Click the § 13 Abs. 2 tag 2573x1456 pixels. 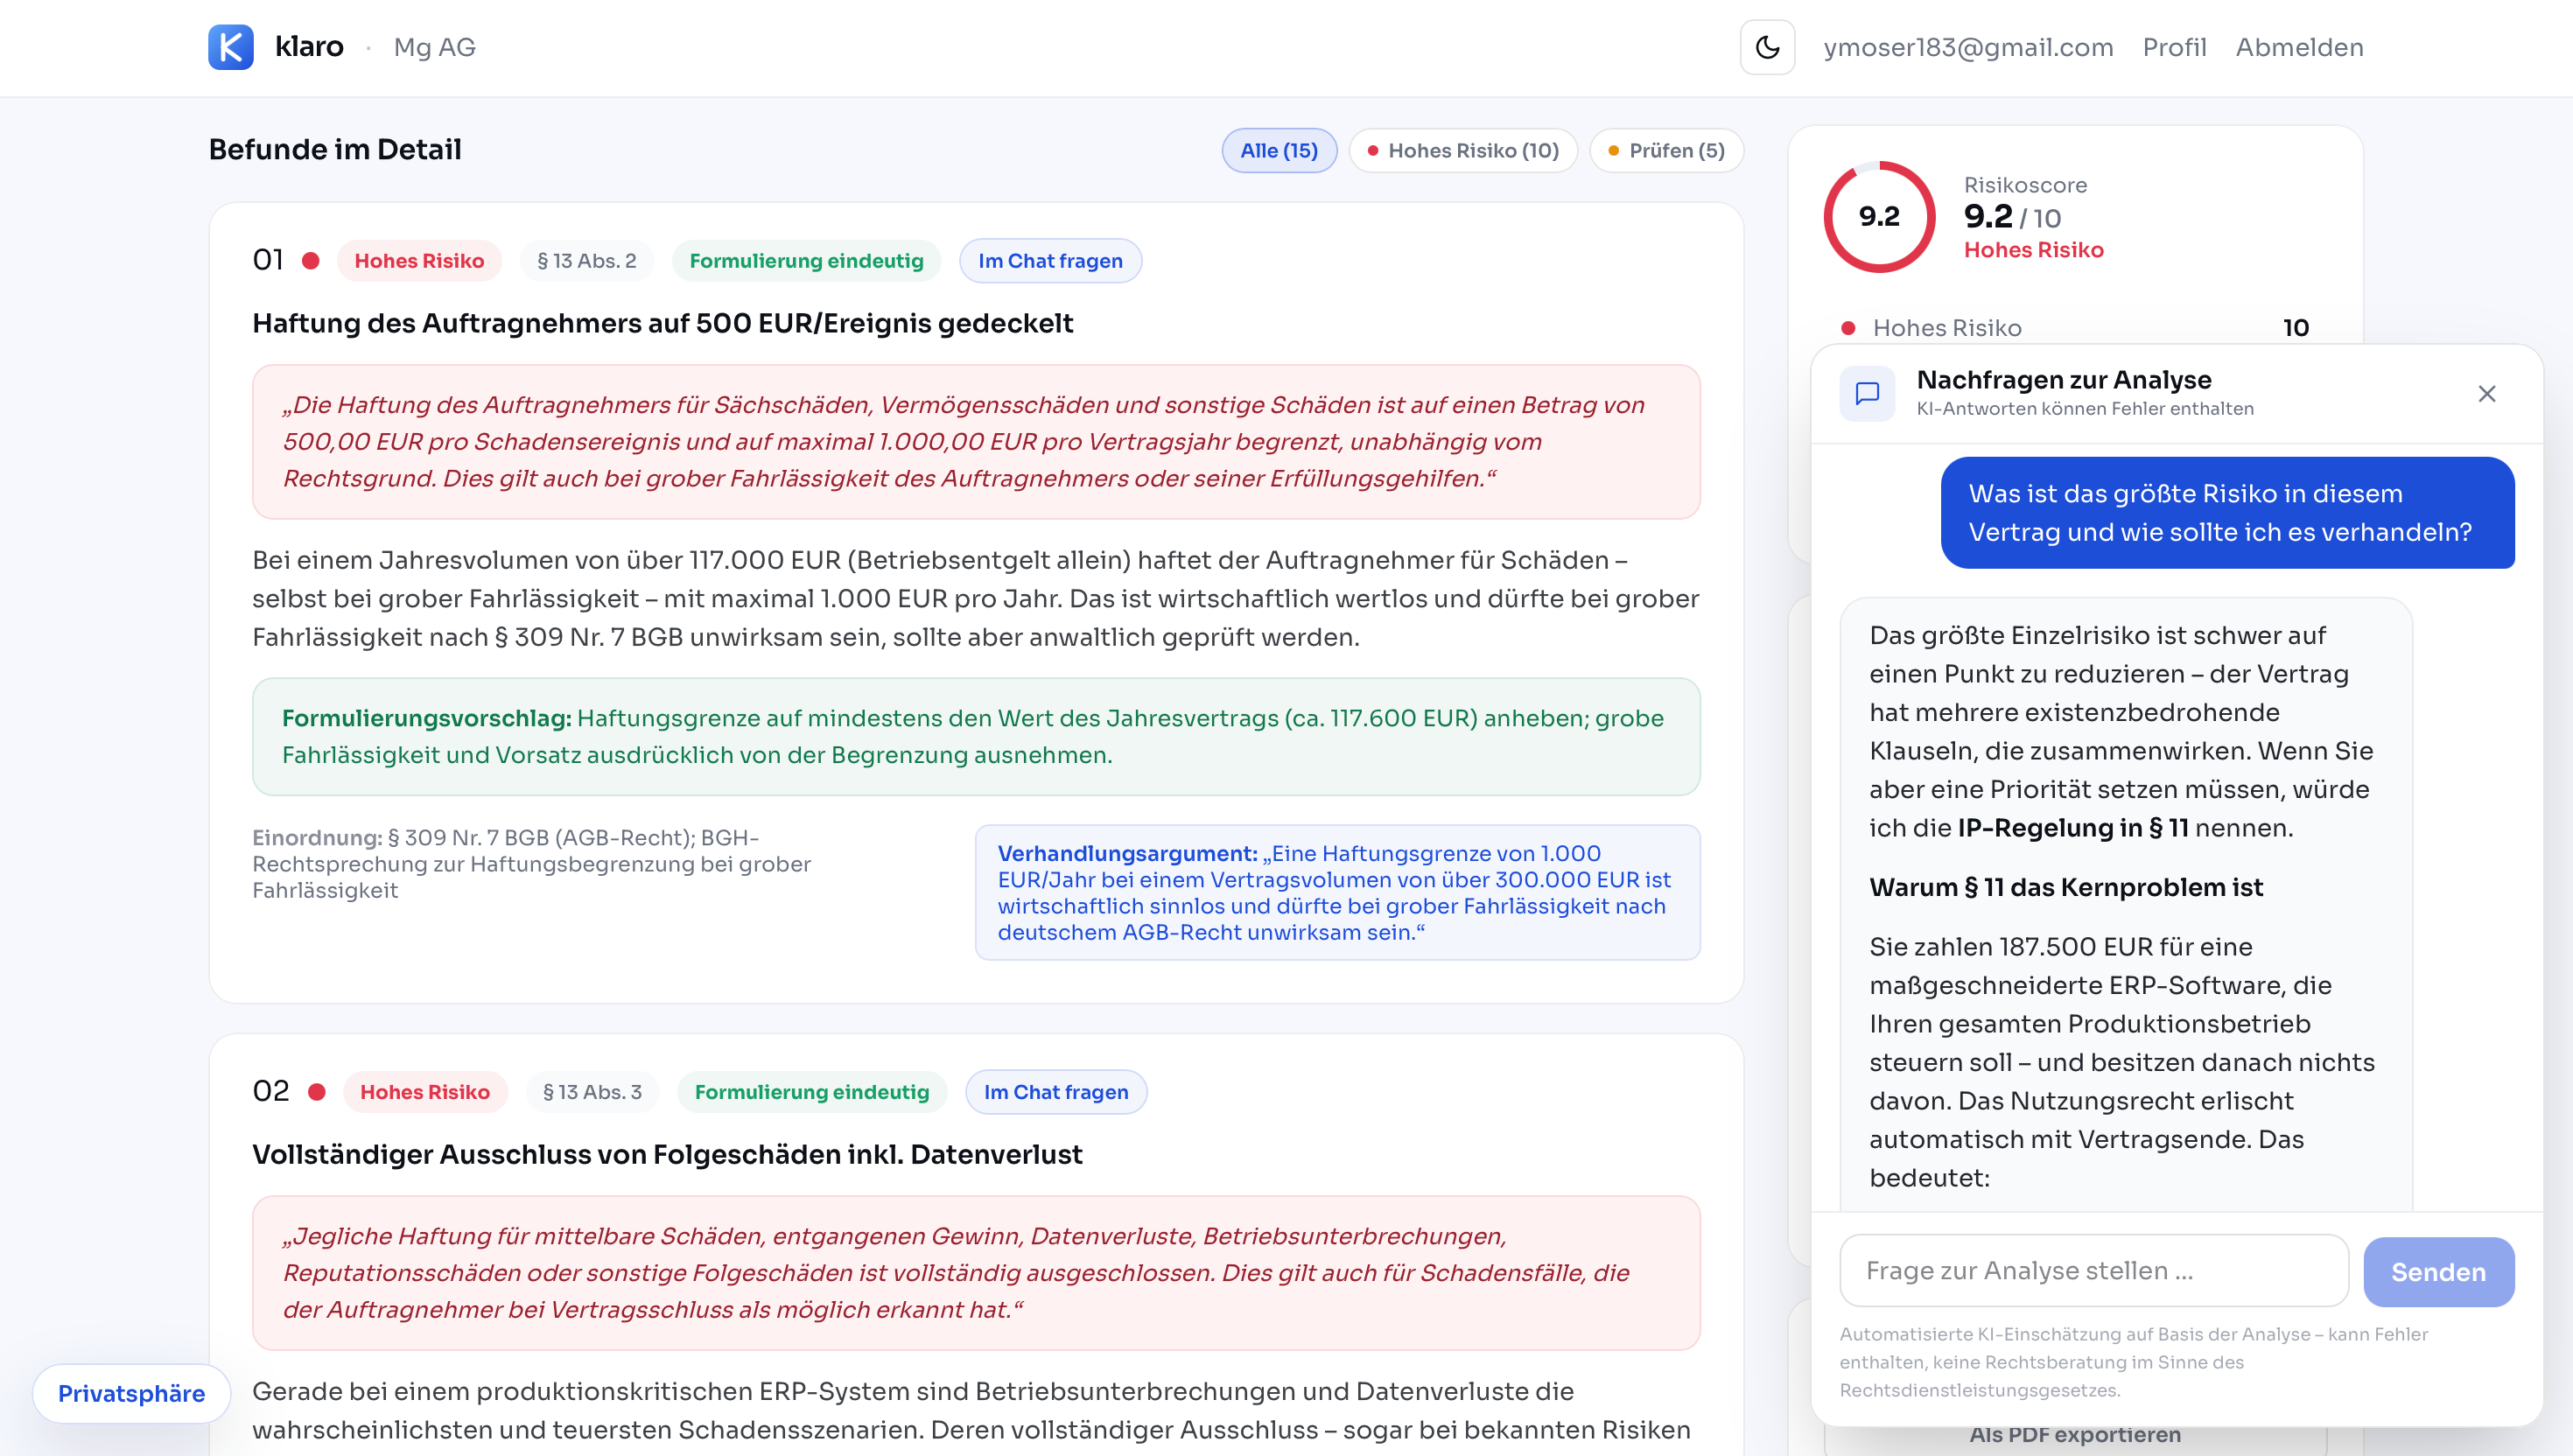(x=587, y=261)
